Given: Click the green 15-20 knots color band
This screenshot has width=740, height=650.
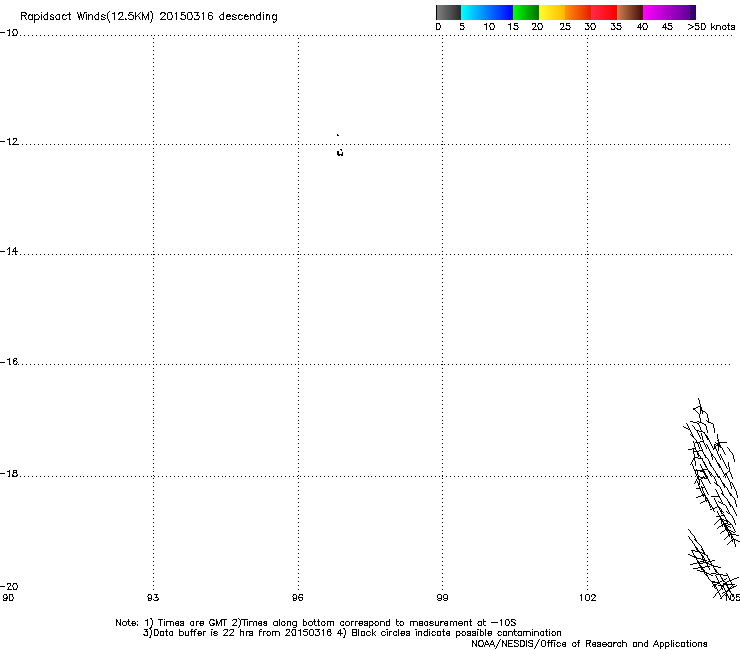Looking at the screenshot, I should [526, 12].
